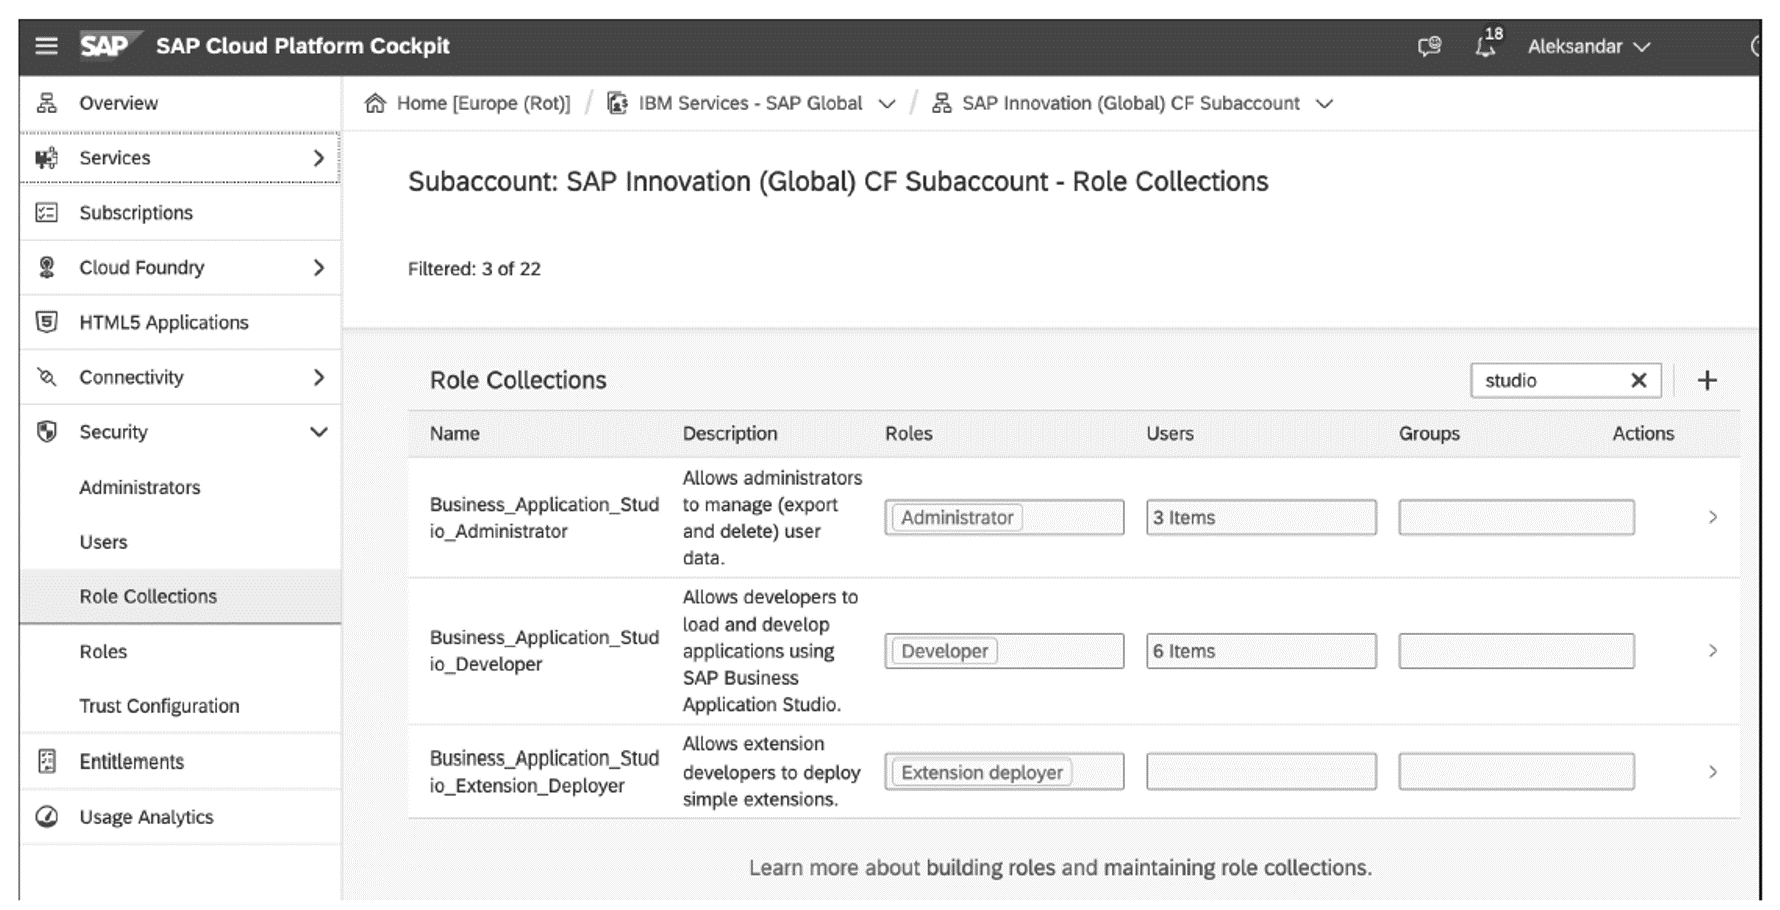
Task: Open Business_Application_Studio_Developer row details arrow
Action: click(1713, 650)
